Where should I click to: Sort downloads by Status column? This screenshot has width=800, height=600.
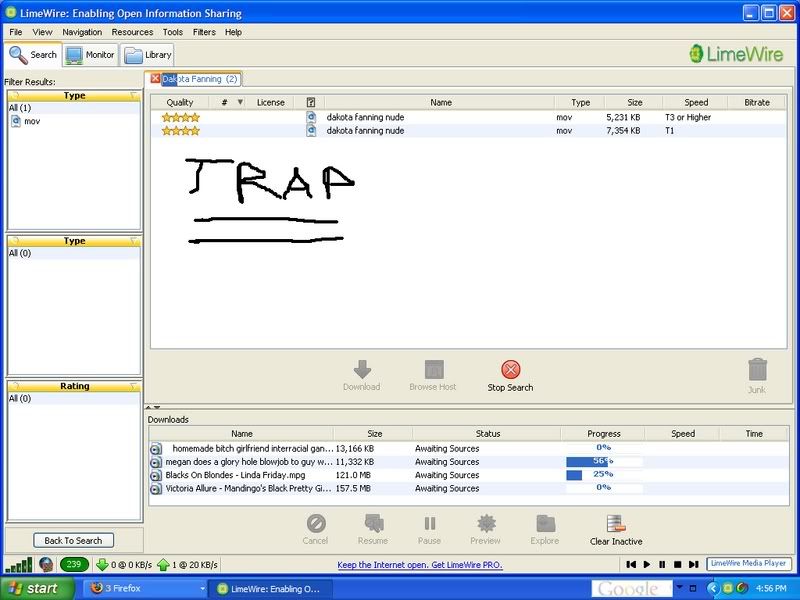(488, 434)
